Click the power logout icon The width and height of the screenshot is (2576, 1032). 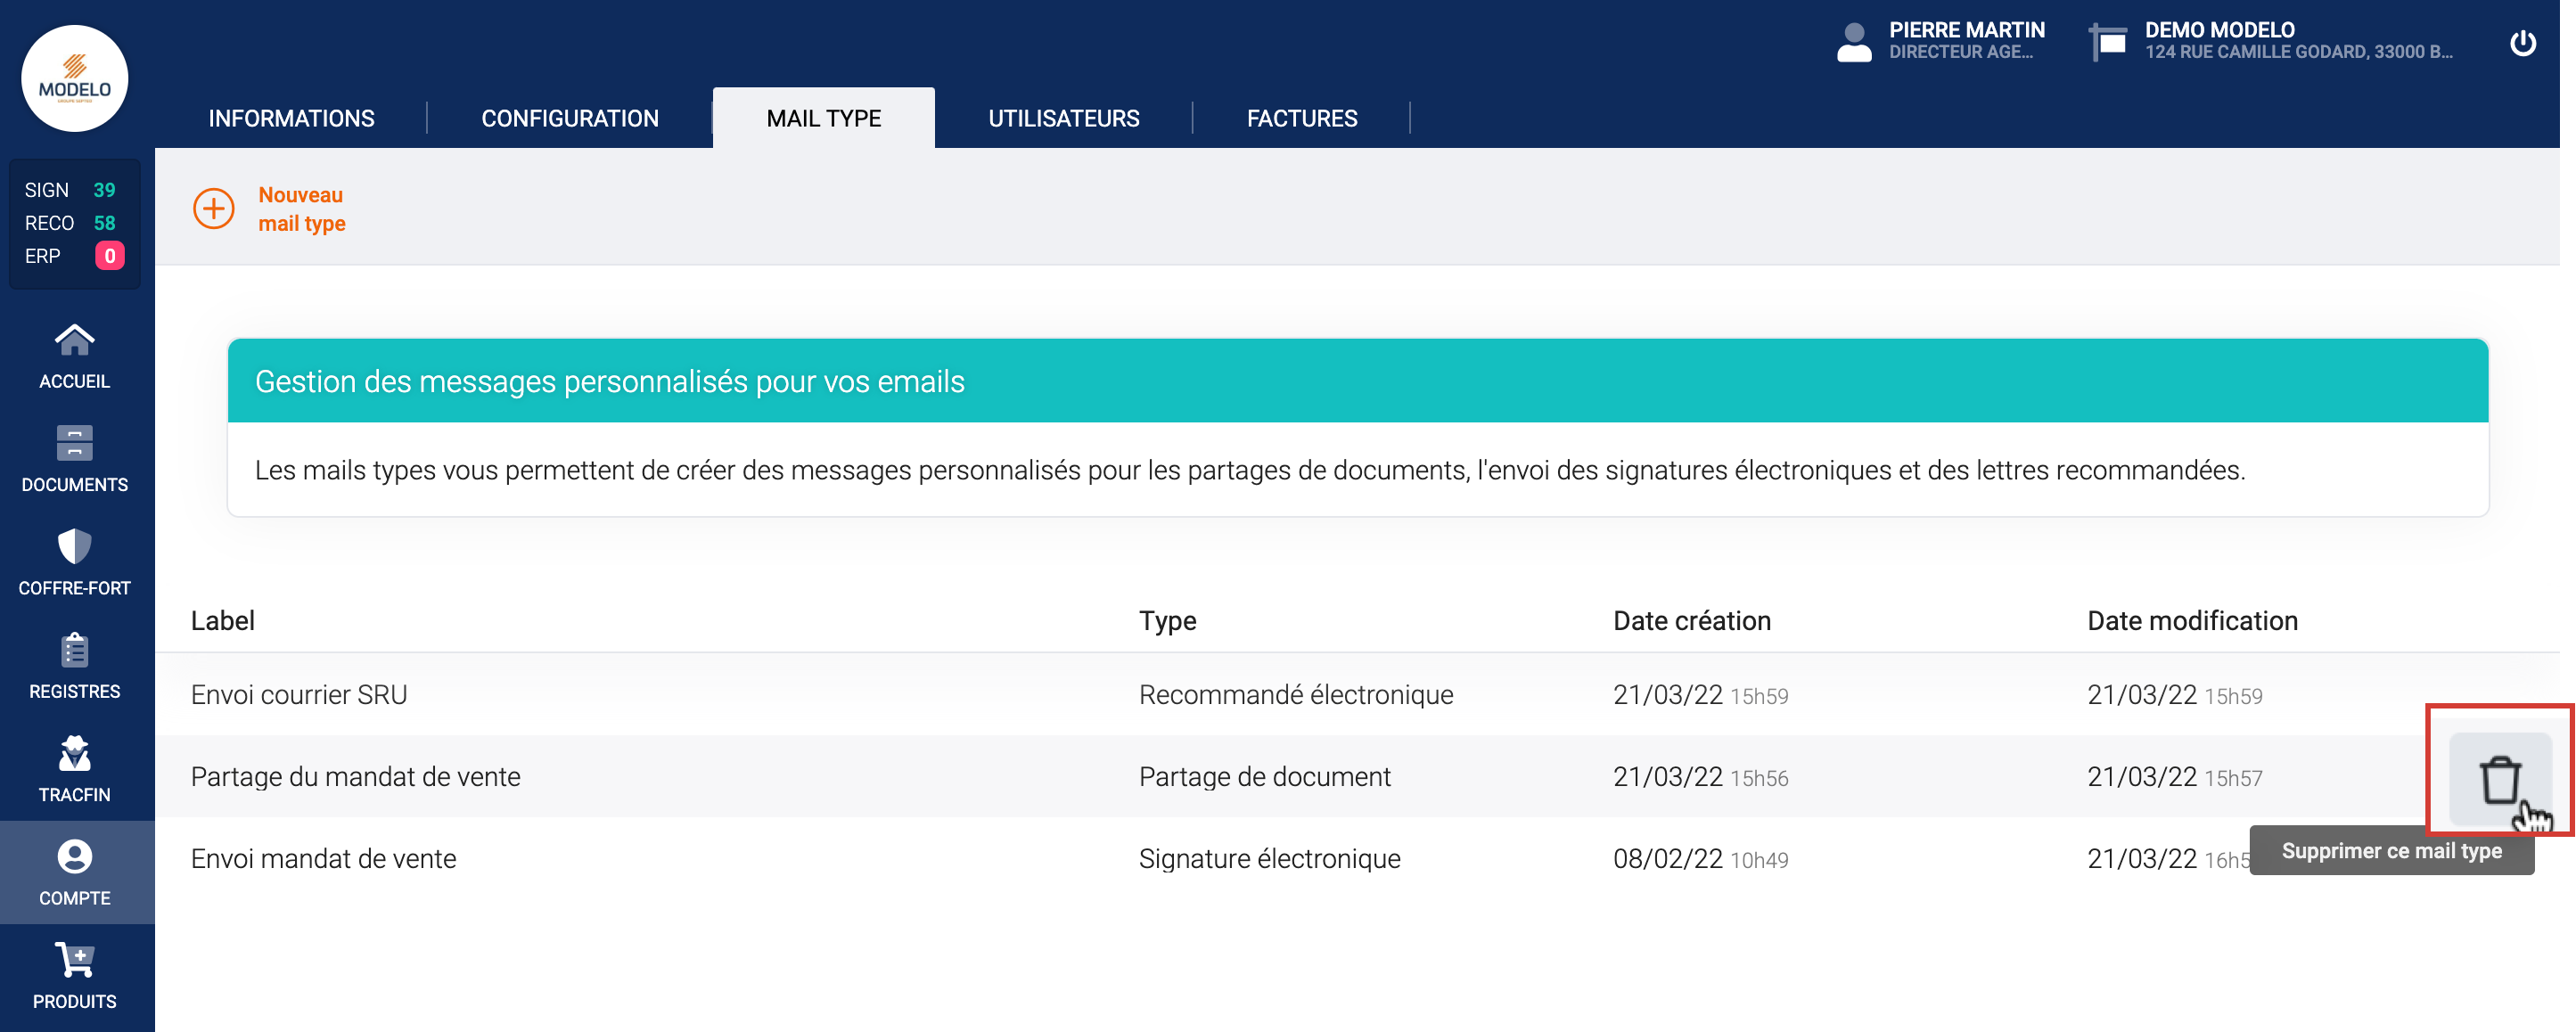coord(2522,43)
